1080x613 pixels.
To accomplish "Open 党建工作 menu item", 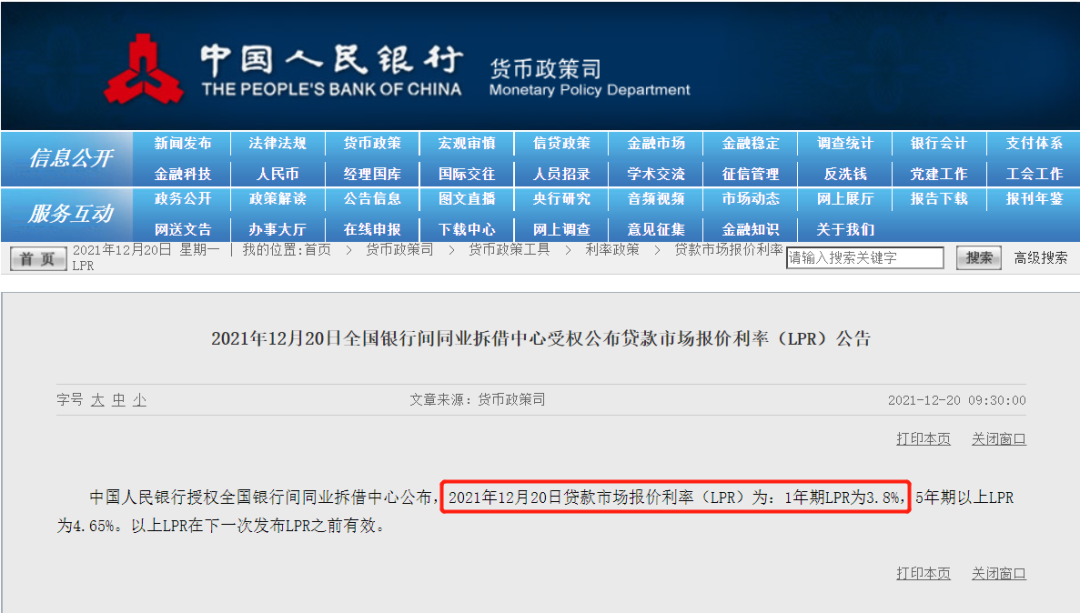I will pos(939,174).
